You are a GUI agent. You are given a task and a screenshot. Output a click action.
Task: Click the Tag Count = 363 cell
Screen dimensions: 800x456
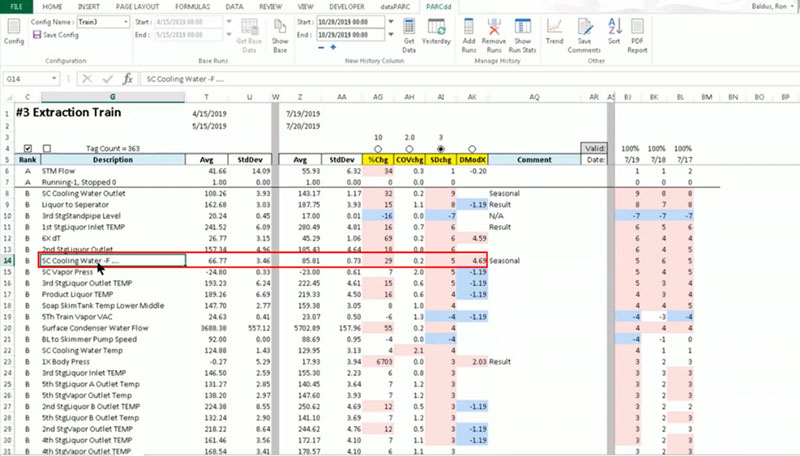click(113, 148)
